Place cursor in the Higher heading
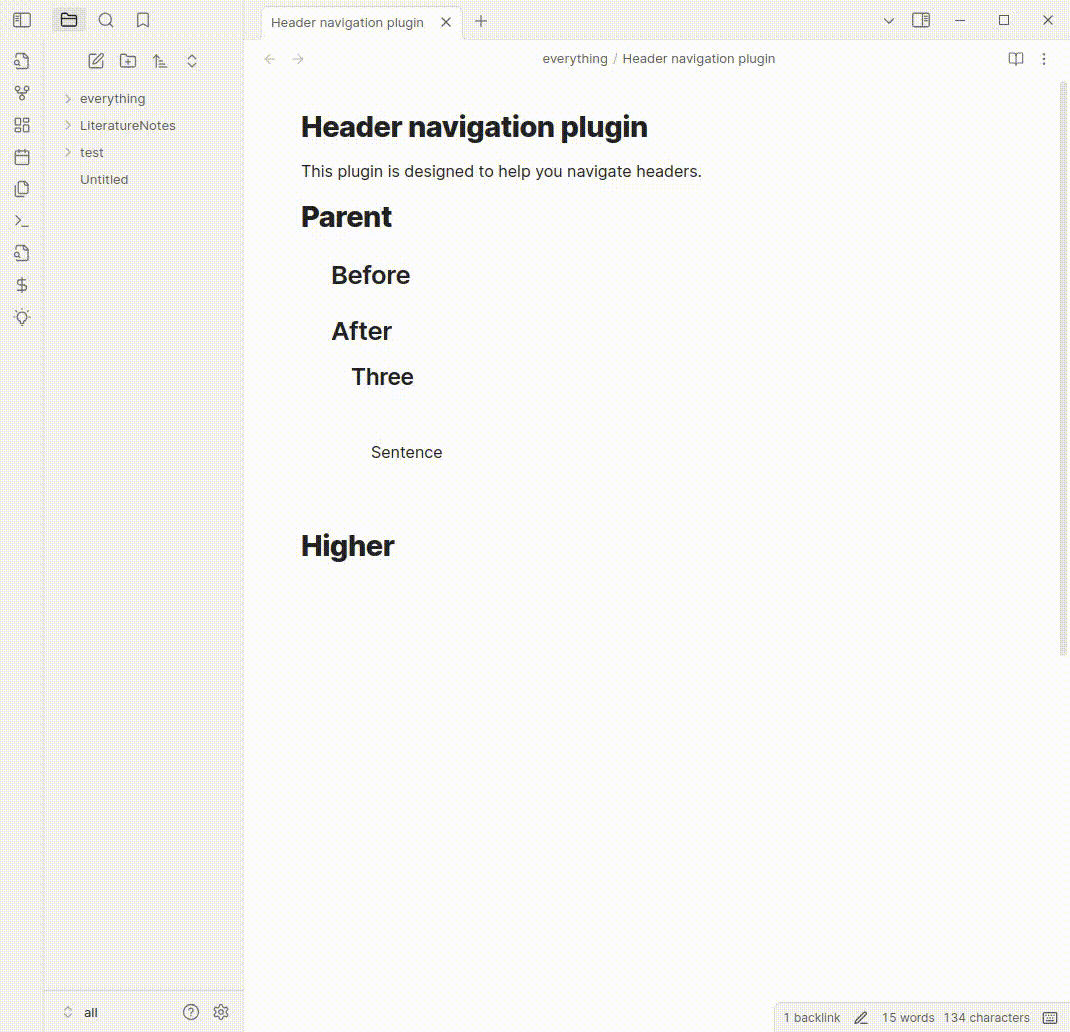Viewport: 1070px width, 1032px height. point(347,546)
